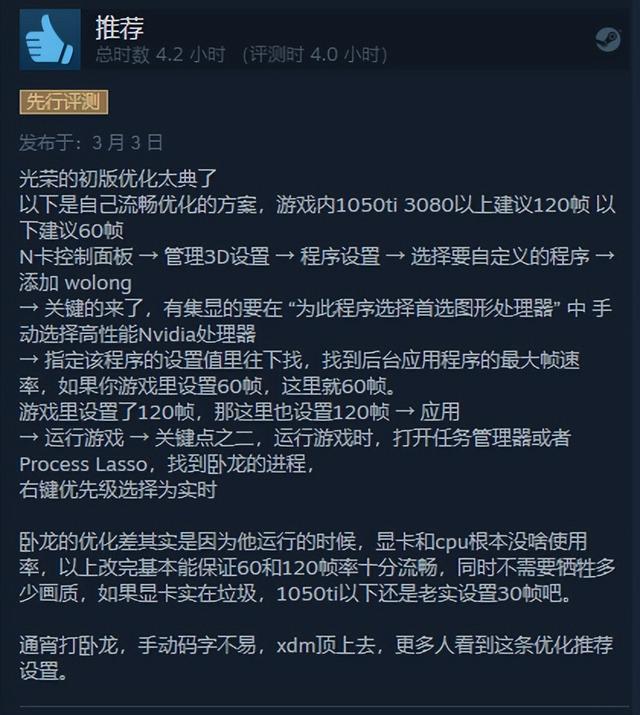Viewport: 640px width, 715px height.
Task: Click the 管理3D设置 text in the review
Action: point(217,257)
